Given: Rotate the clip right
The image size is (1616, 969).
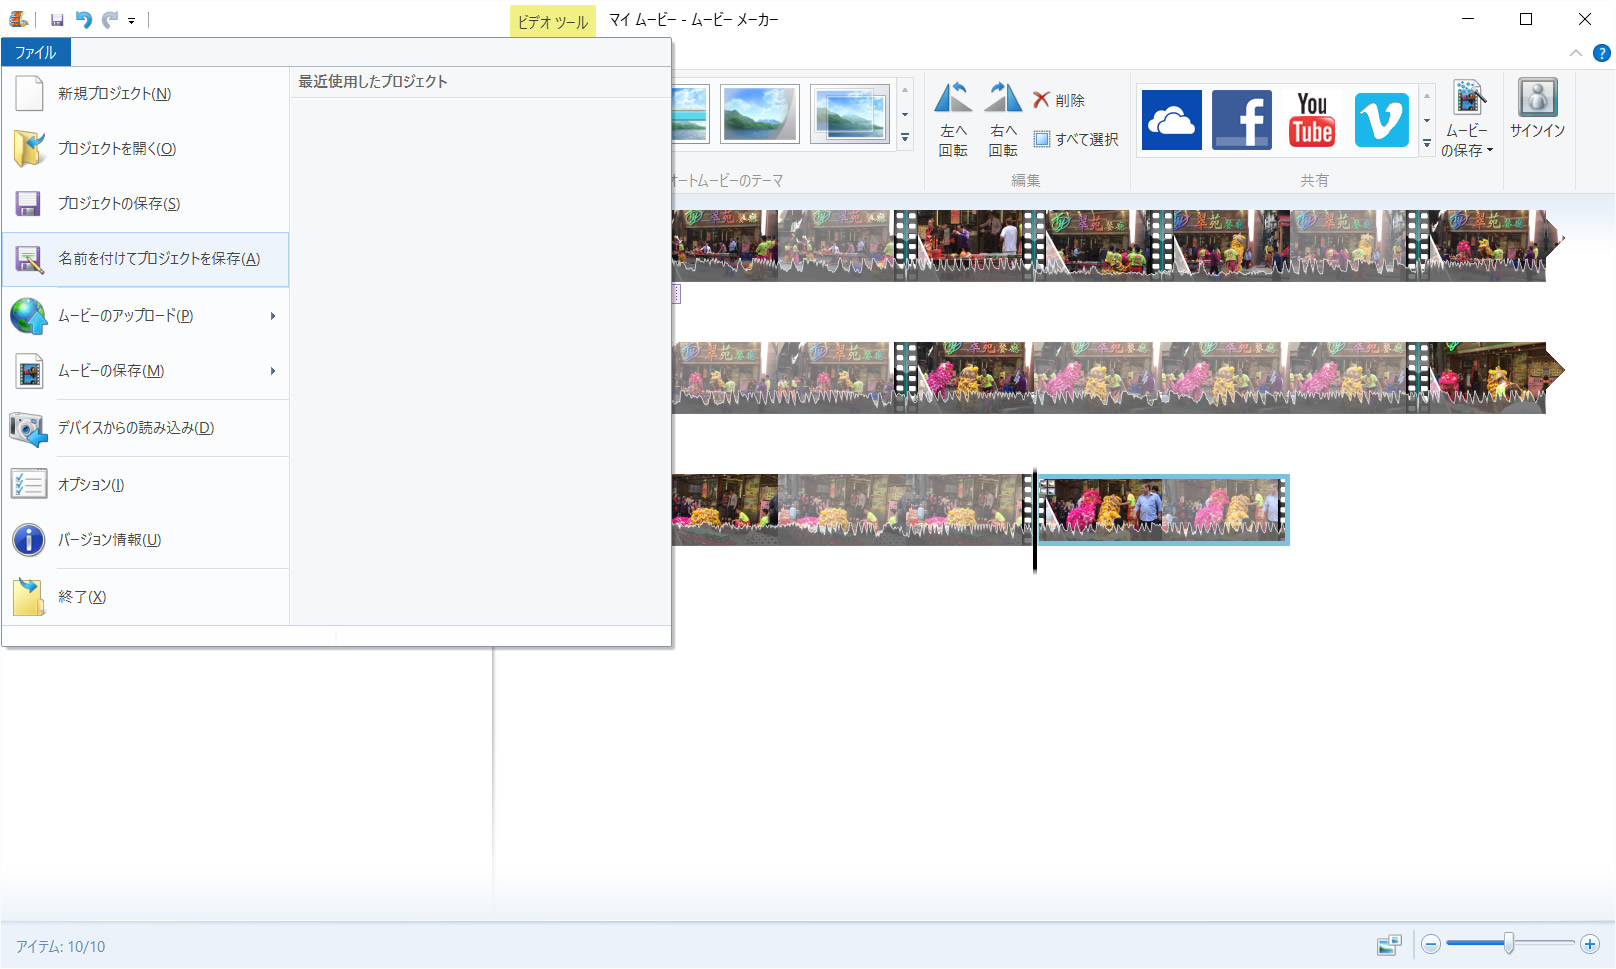Looking at the screenshot, I should pyautogui.click(x=1003, y=120).
